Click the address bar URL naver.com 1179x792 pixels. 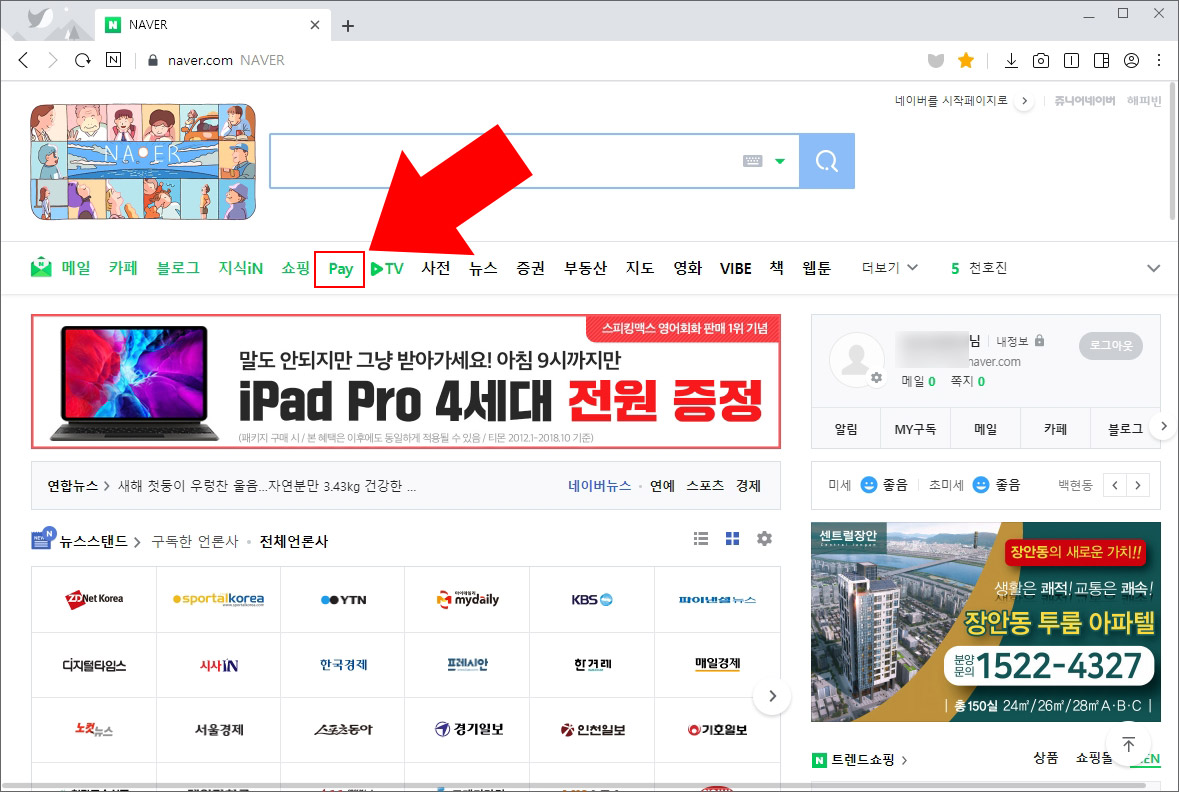[x=200, y=60]
